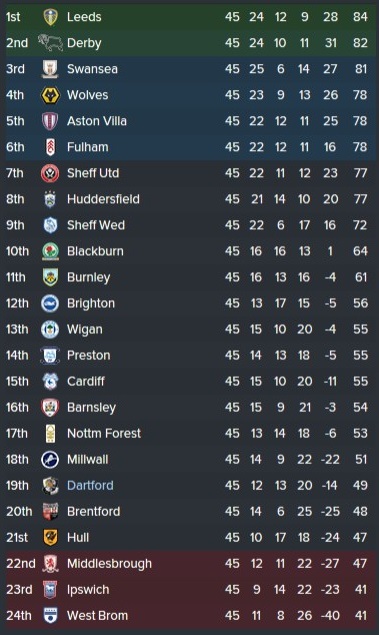Screen dimensions: 379x635
Task: Open the Wolves club badge
Action: click(50, 95)
